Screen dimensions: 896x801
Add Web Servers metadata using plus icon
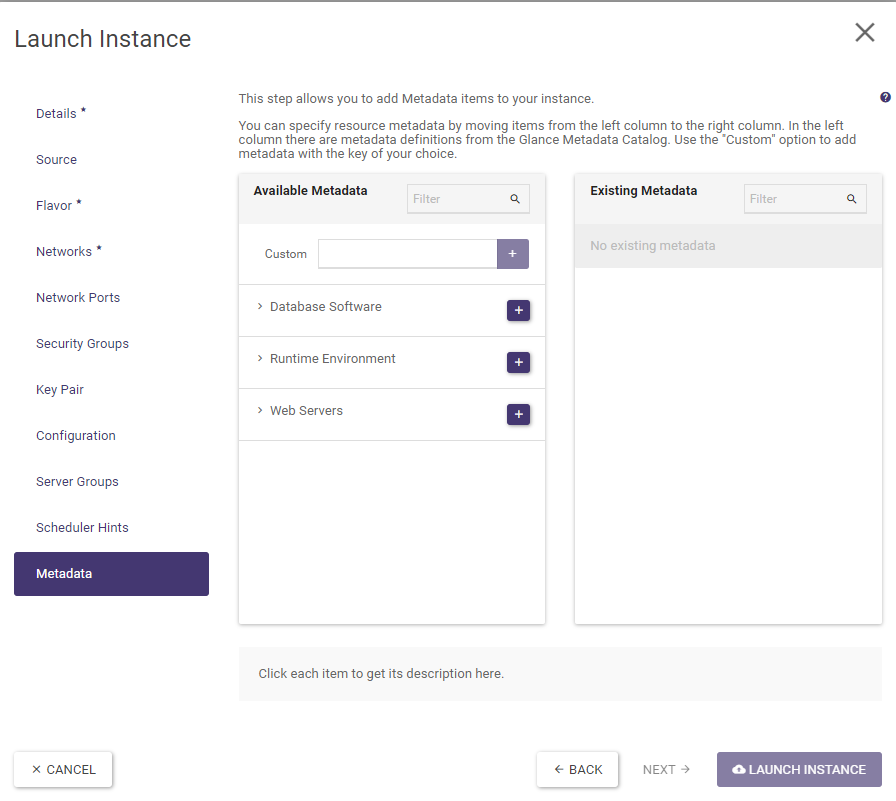tap(518, 415)
